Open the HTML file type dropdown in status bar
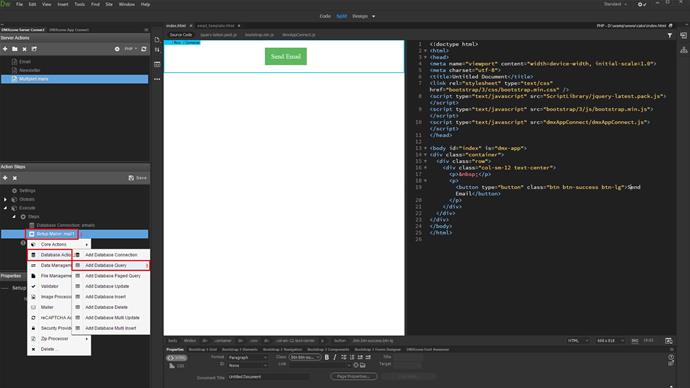Viewport: 690px width, 388px height. tap(577, 340)
